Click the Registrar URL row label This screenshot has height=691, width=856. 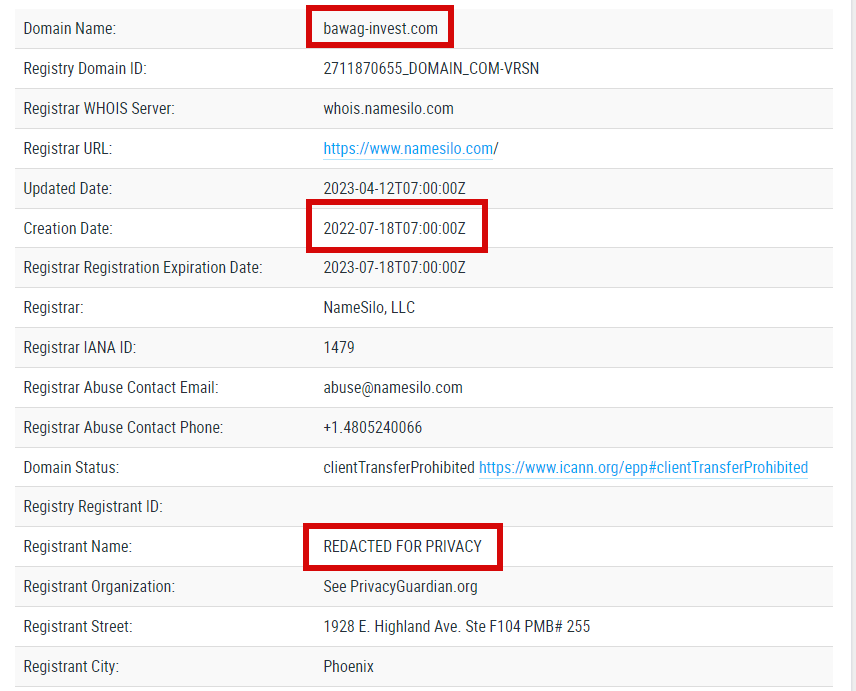tap(68, 149)
